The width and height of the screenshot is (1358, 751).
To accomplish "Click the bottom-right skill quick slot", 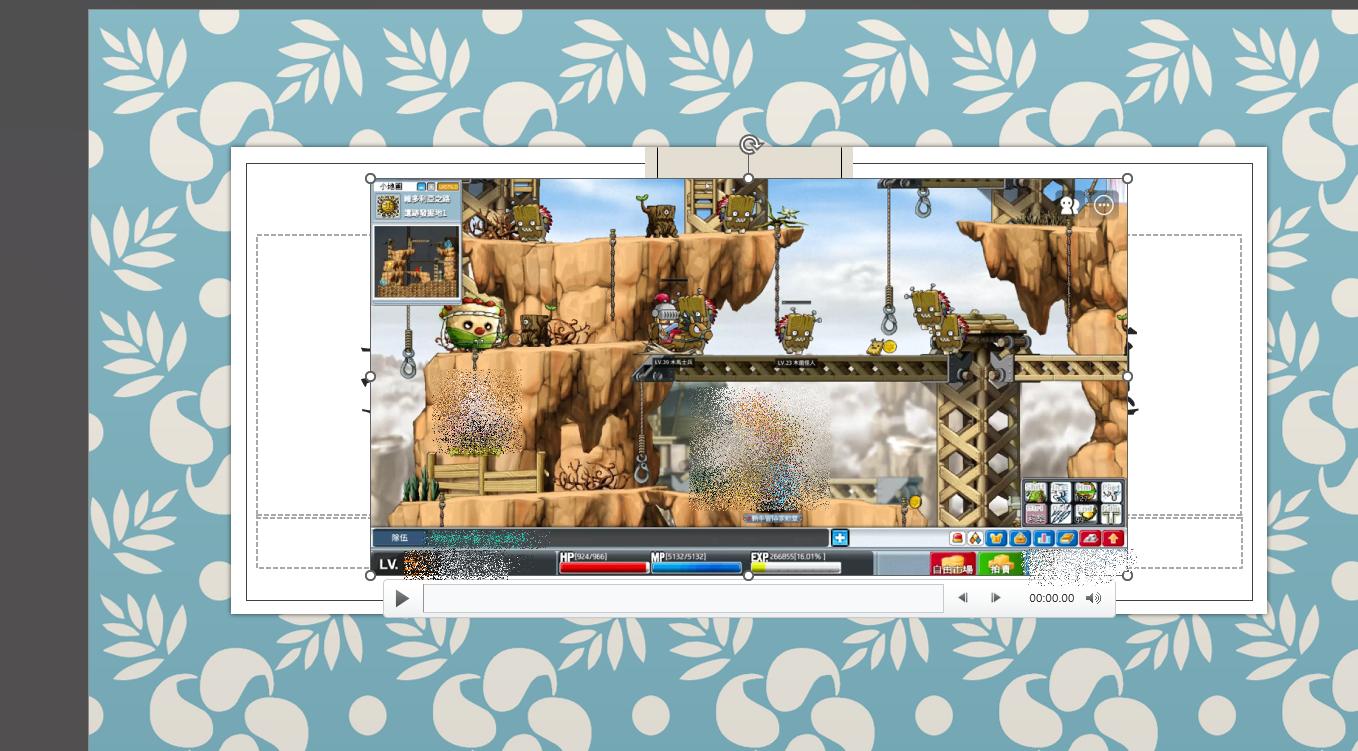I will coord(1110,514).
